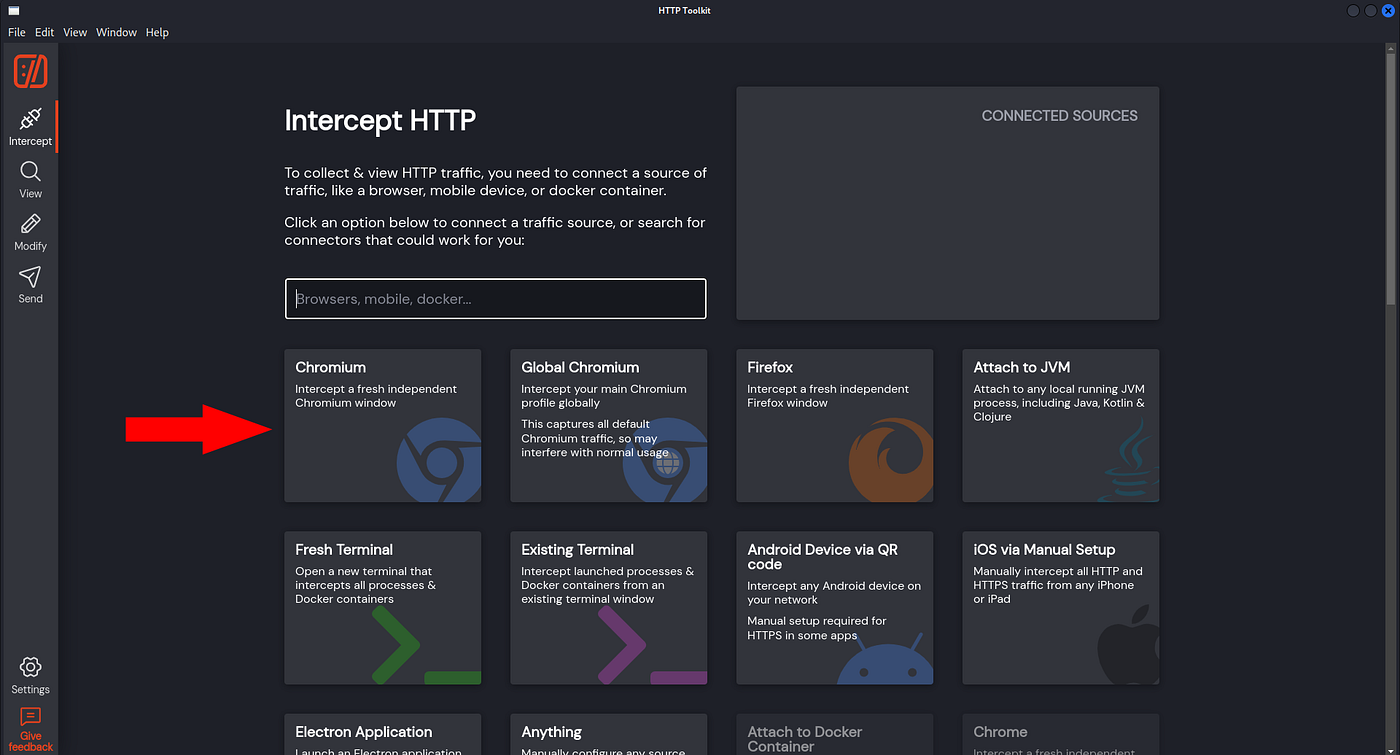Open the View sidebar page
This screenshot has height=755, width=1400.
coord(30,180)
